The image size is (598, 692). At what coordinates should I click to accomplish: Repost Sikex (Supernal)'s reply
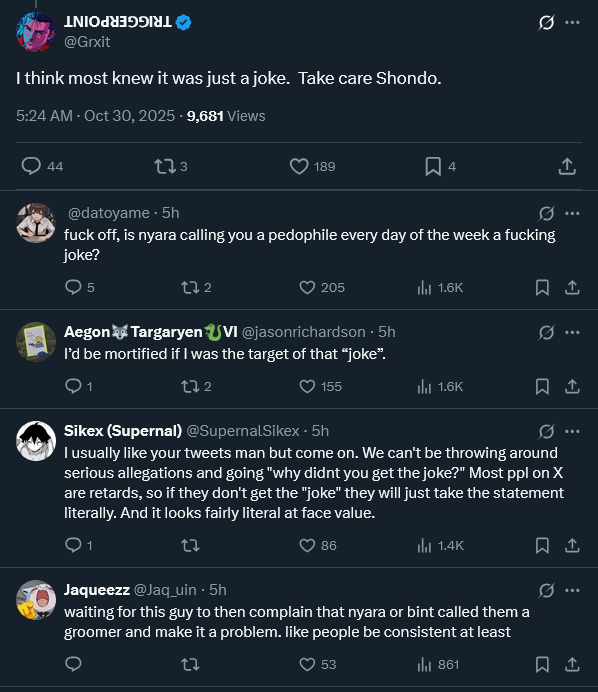190,545
